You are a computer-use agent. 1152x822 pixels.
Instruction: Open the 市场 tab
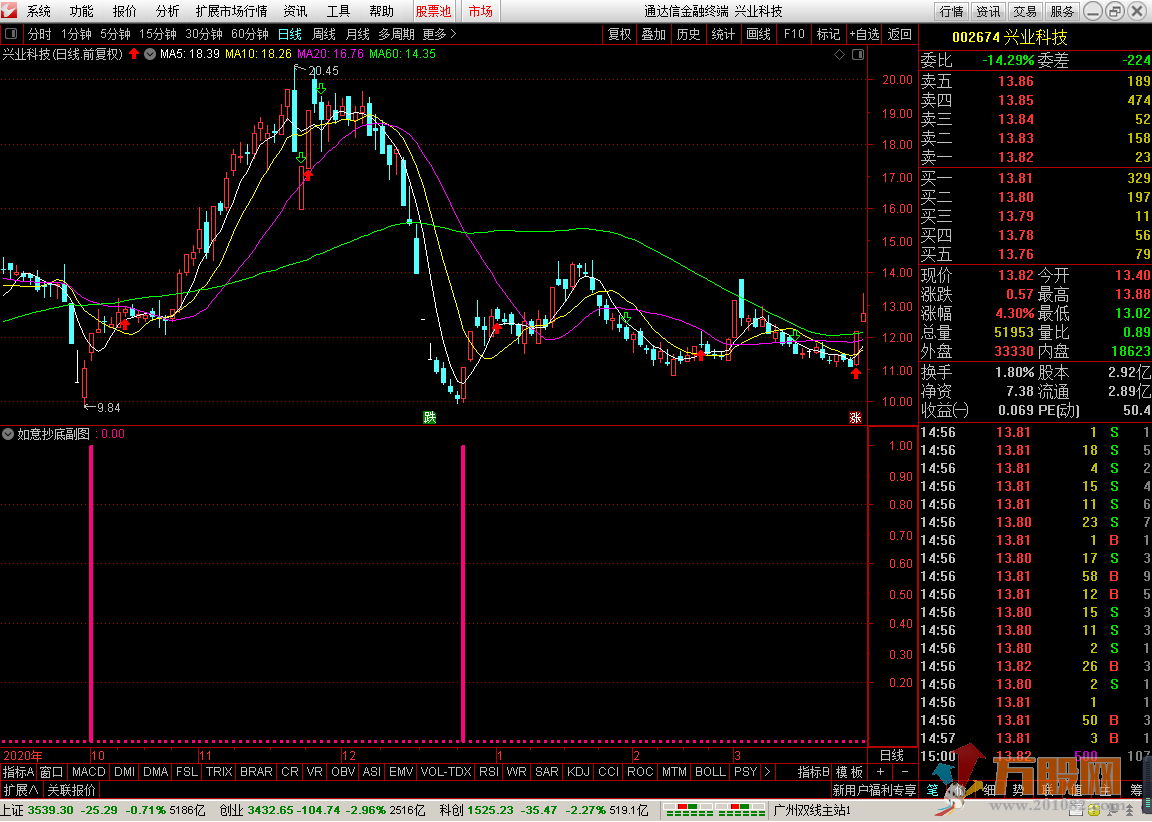pyautogui.click(x=480, y=11)
